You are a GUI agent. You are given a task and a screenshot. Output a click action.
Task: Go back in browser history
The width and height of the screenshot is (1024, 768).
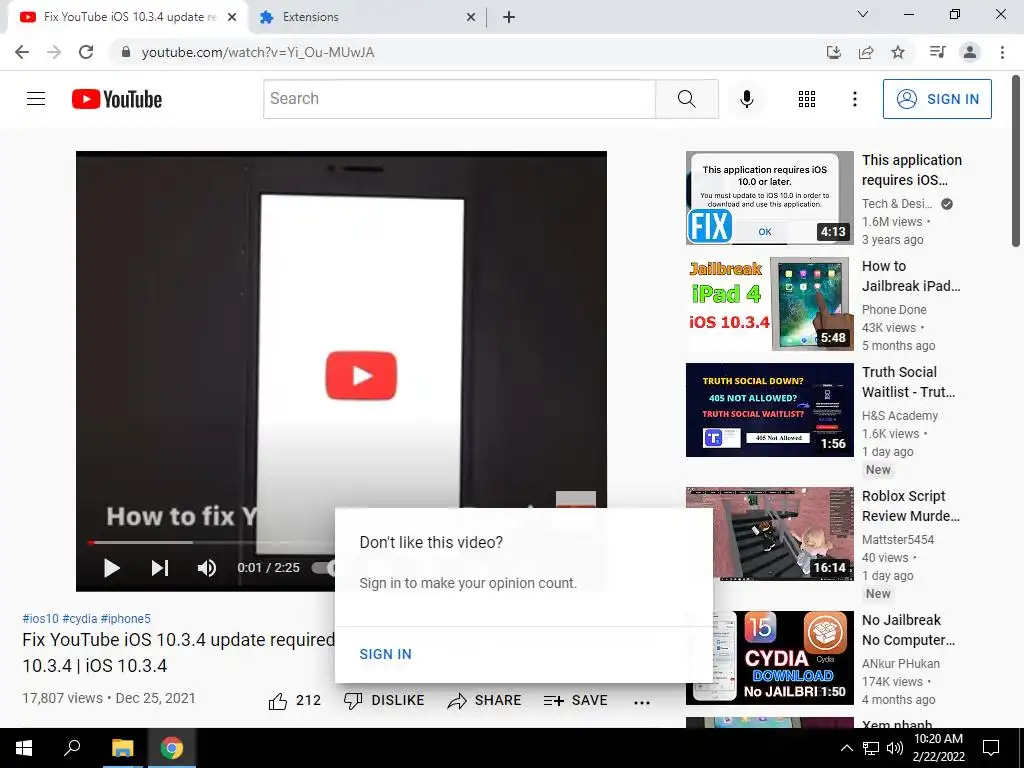coord(22,52)
